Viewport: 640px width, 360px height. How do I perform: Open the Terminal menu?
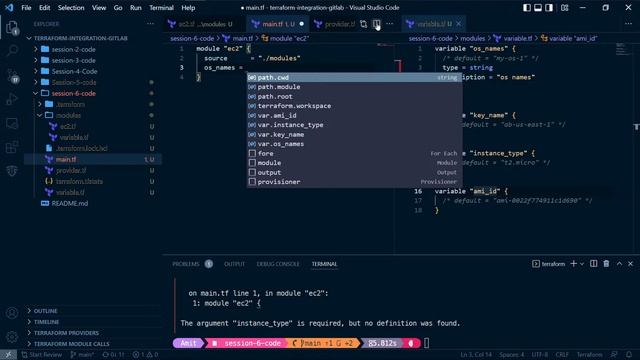(161, 8)
